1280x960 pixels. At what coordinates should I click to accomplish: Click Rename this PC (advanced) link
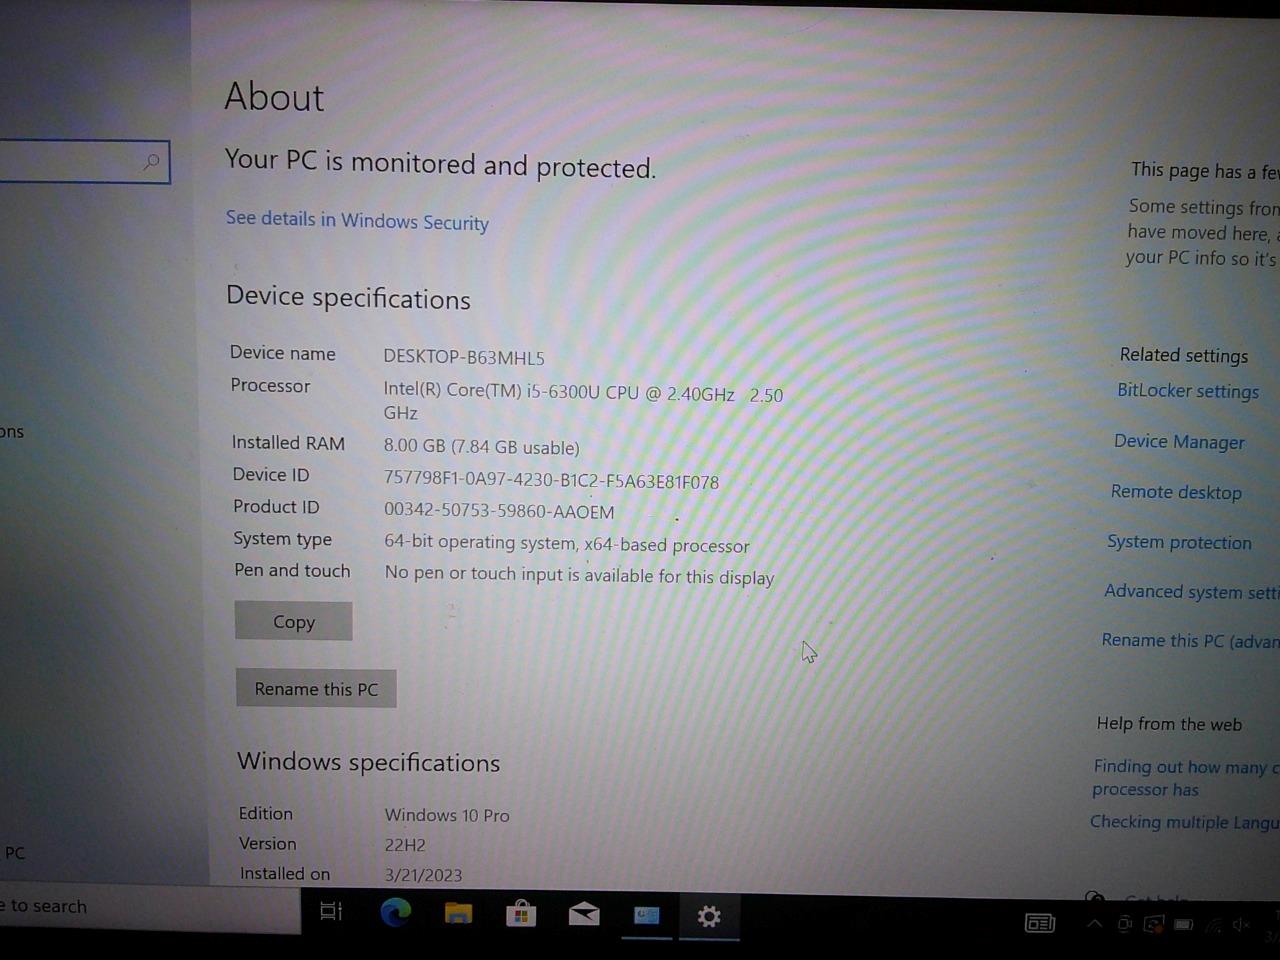click(x=1190, y=640)
